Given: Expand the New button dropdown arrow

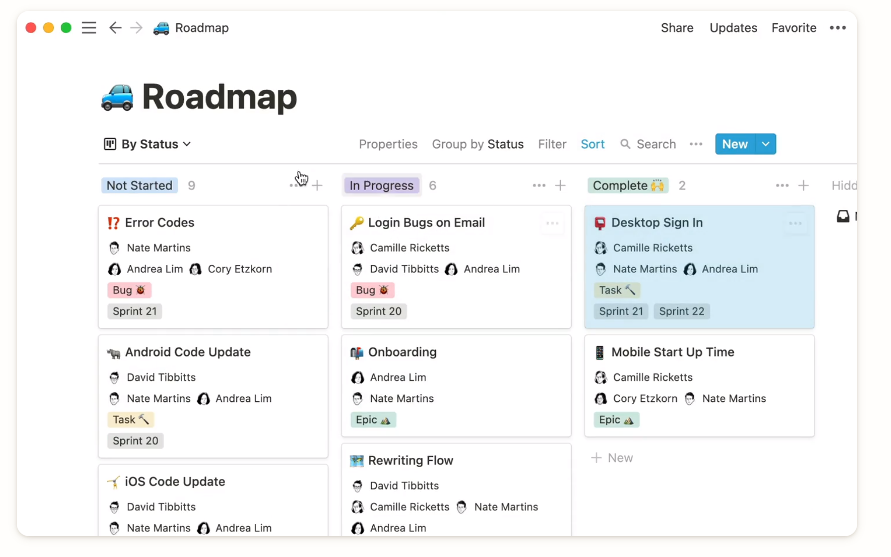Looking at the screenshot, I should pyautogui.click(x=766, y=144).
